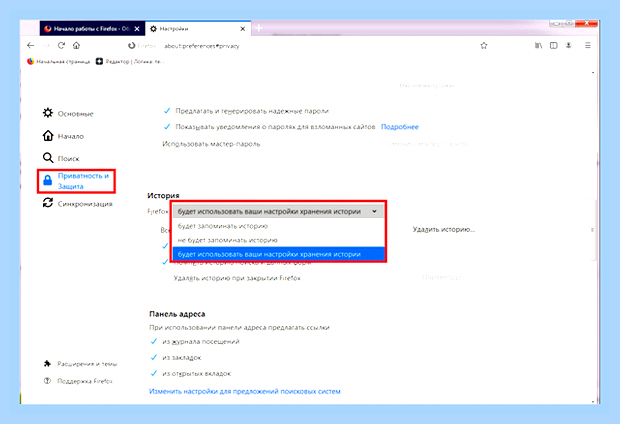Screen dimensions: 620x424
Task: Bookmark this page with the star icon
Action: point(484,45)
